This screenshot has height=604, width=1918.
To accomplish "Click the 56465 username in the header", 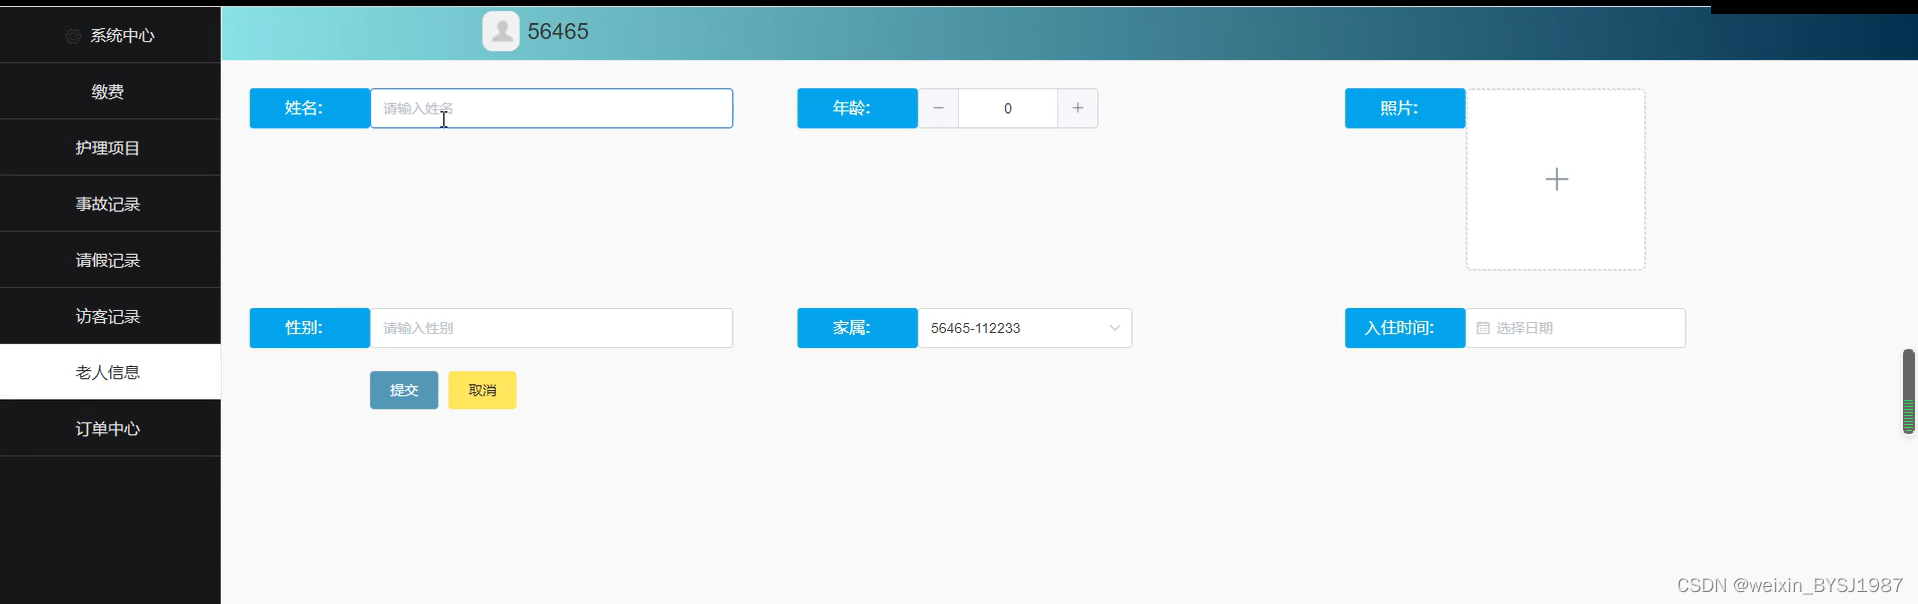I will coord(558,31).
